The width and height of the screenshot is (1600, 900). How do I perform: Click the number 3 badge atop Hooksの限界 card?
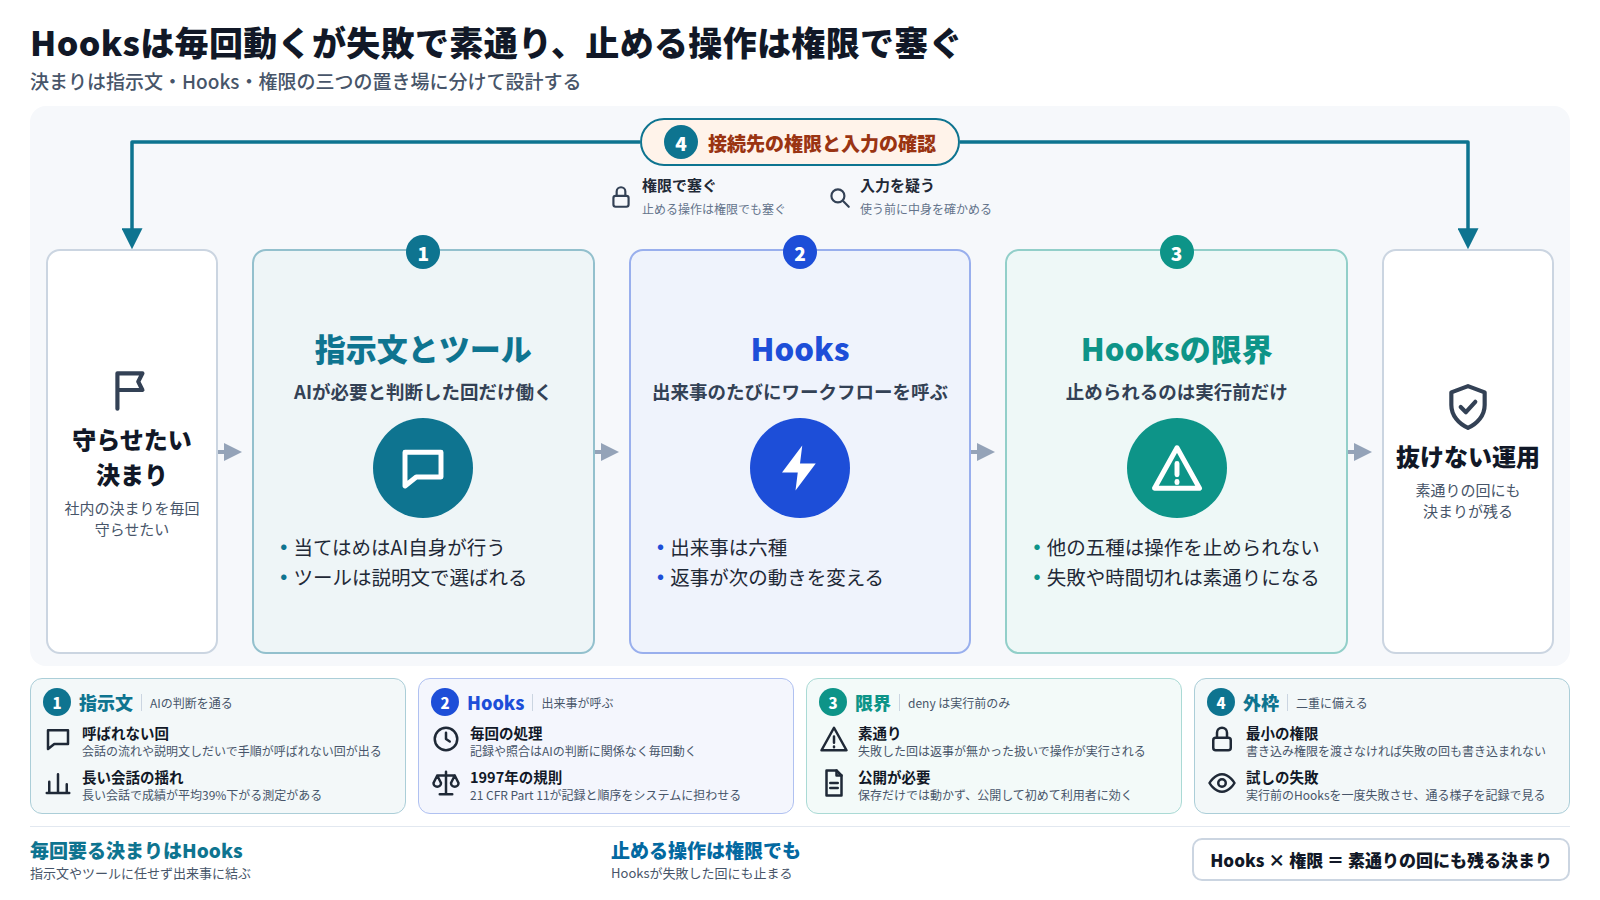[x=1177, y=253]
